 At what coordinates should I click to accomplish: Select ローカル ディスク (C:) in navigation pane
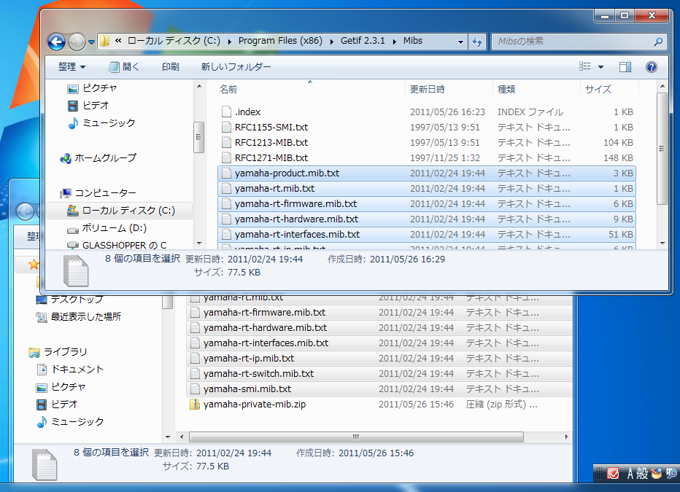click(x=121, y=210)
